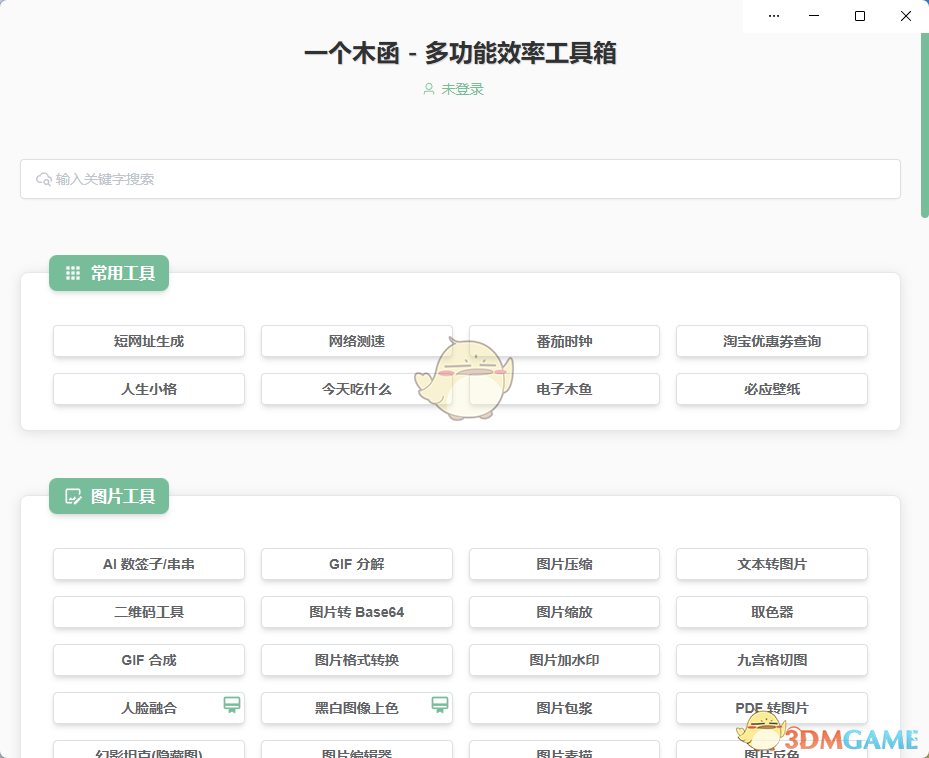Click the green monitor icon on 黑白图像上色
Viewport: 929px width, 758px height.
click(440, 706)
